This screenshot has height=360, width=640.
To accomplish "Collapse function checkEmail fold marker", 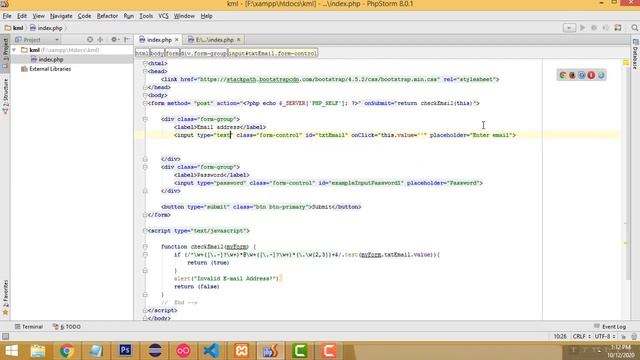I will [x=145, y=247].
